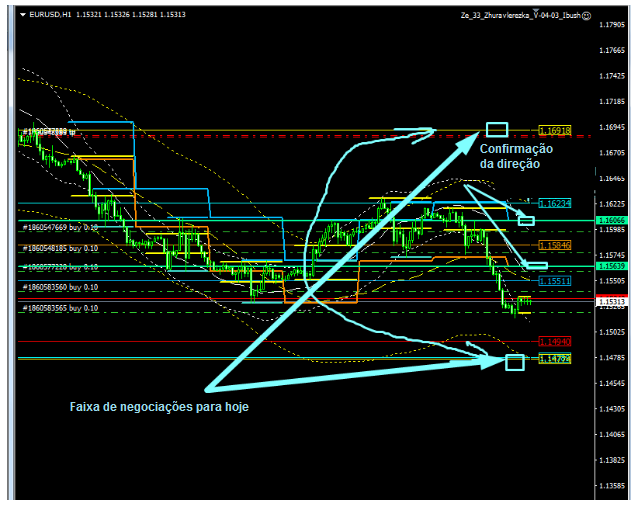This screenshot has width=637, height=505.
Task: Select order #1860547669 buy 0.10 line label
Action: tap(61, 228)
